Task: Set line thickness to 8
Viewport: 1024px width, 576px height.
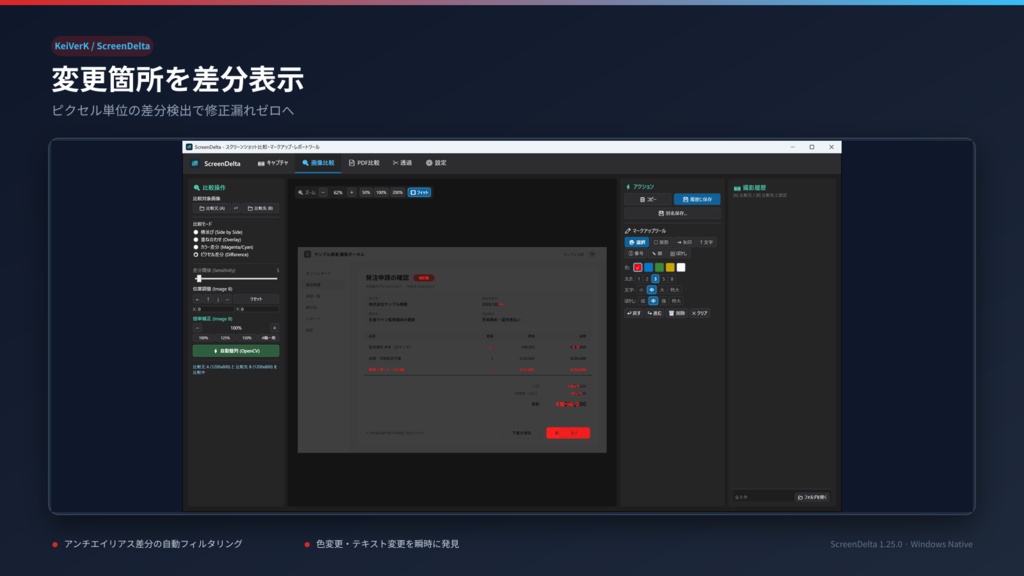Action: [x=671, y=279]
